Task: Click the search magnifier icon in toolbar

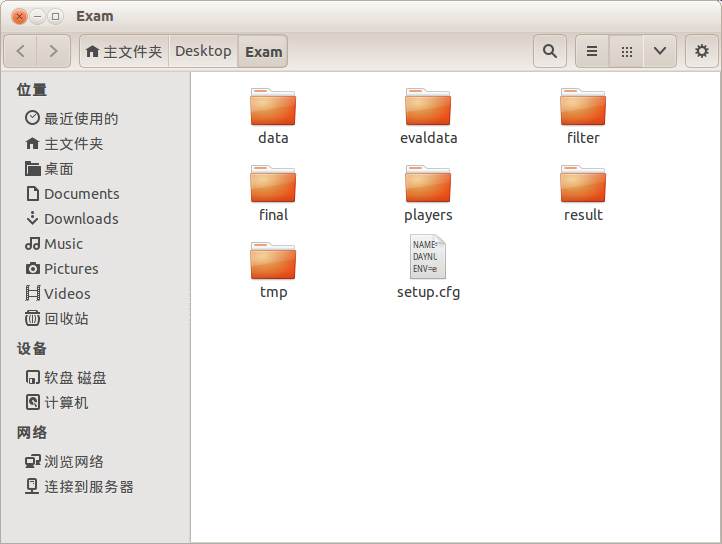Action: tap(549, 51)
